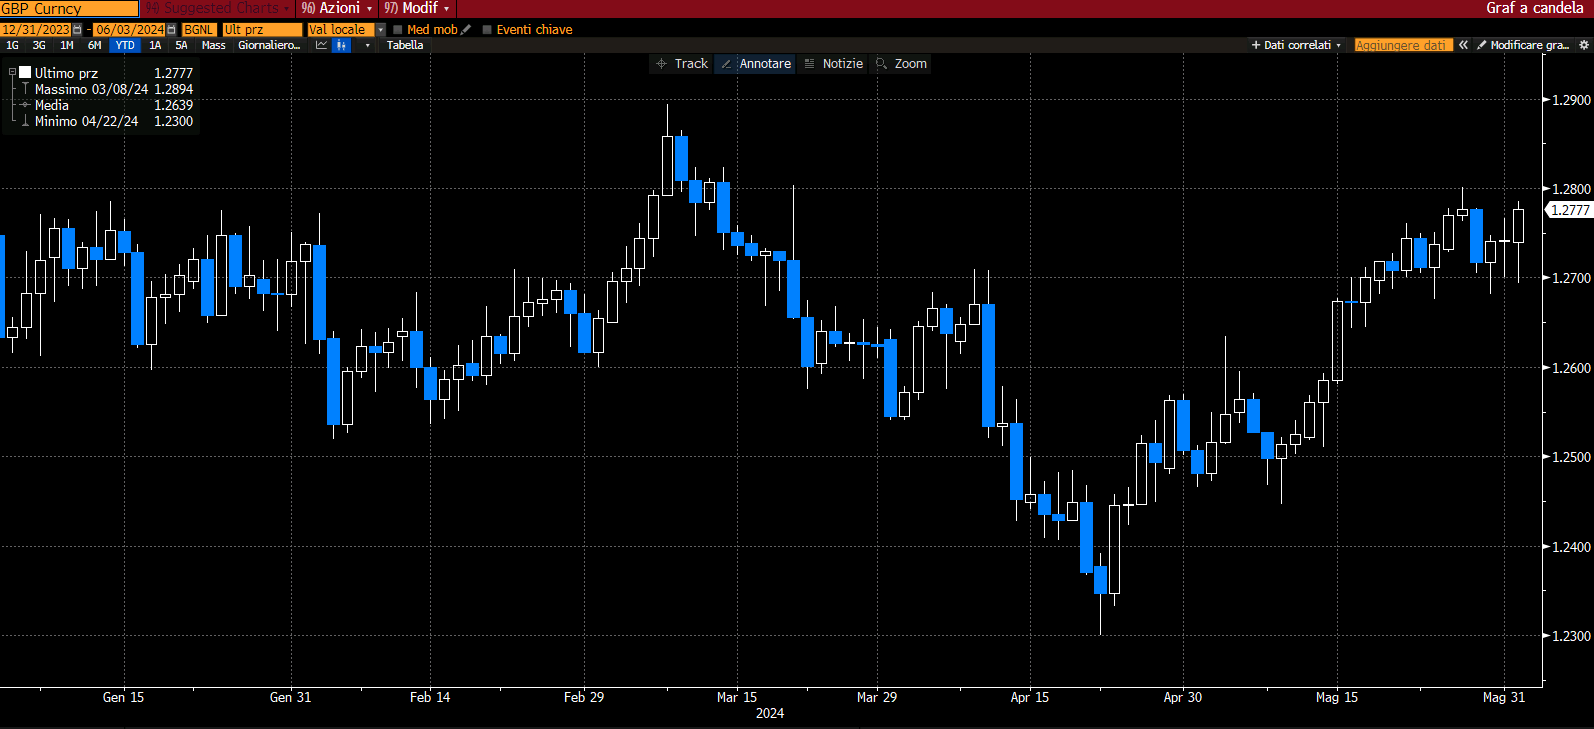Select the 5A time range tab

(182, 45)
